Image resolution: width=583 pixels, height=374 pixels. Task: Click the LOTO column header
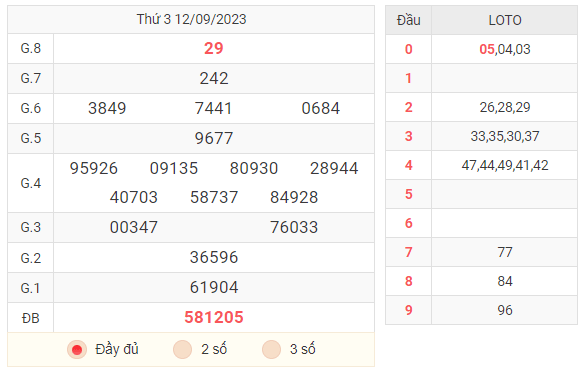tap(505, 20)
